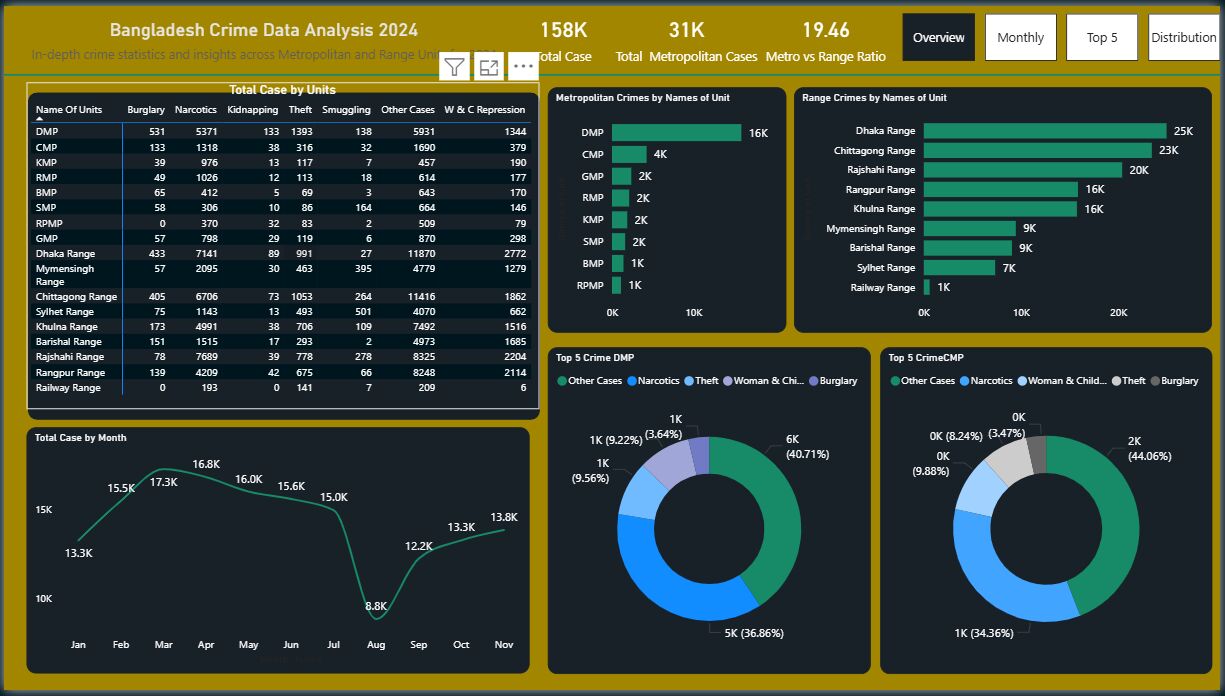Select the Dhaka Range bar
The width and height of the screenshot is (1225, 696).
click(x=1045, y=131)
